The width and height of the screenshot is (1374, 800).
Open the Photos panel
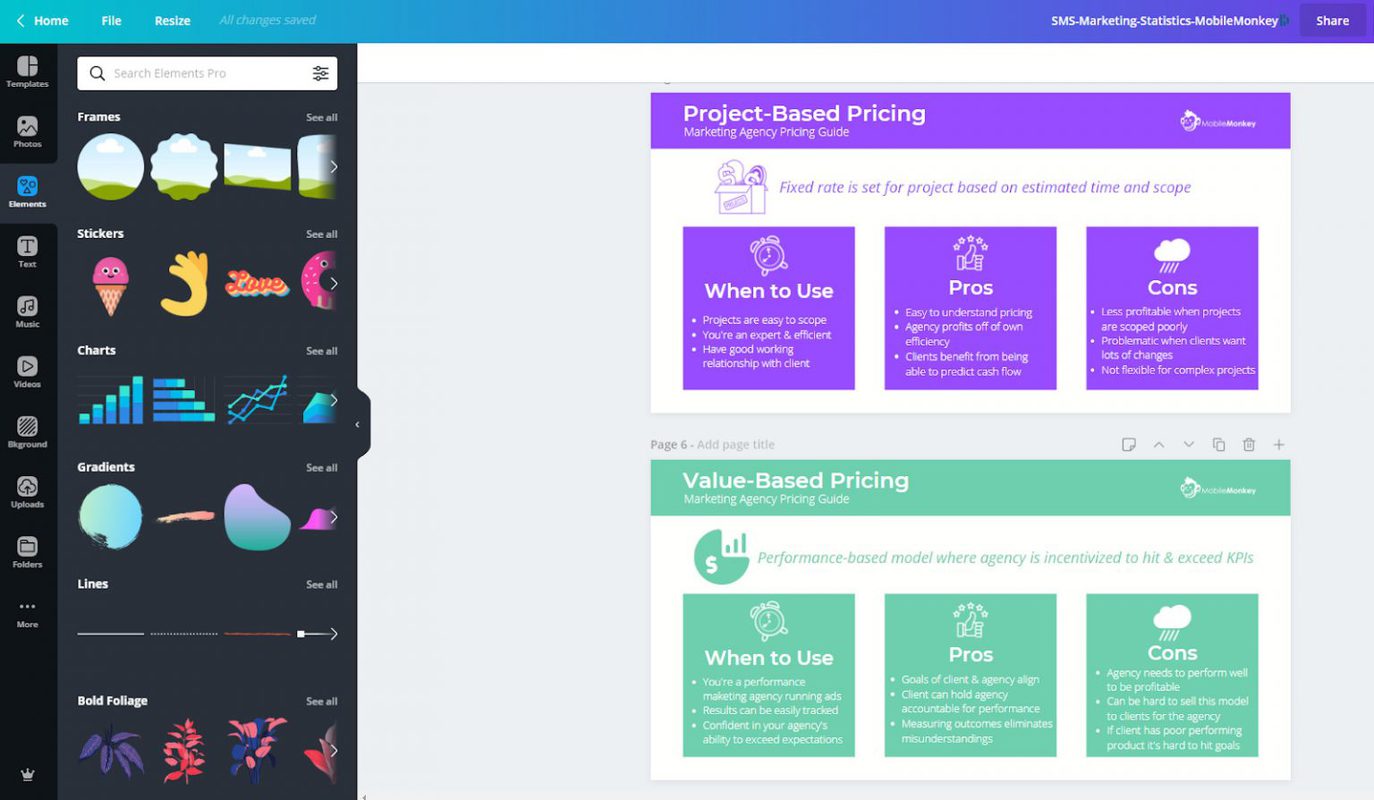27,130
